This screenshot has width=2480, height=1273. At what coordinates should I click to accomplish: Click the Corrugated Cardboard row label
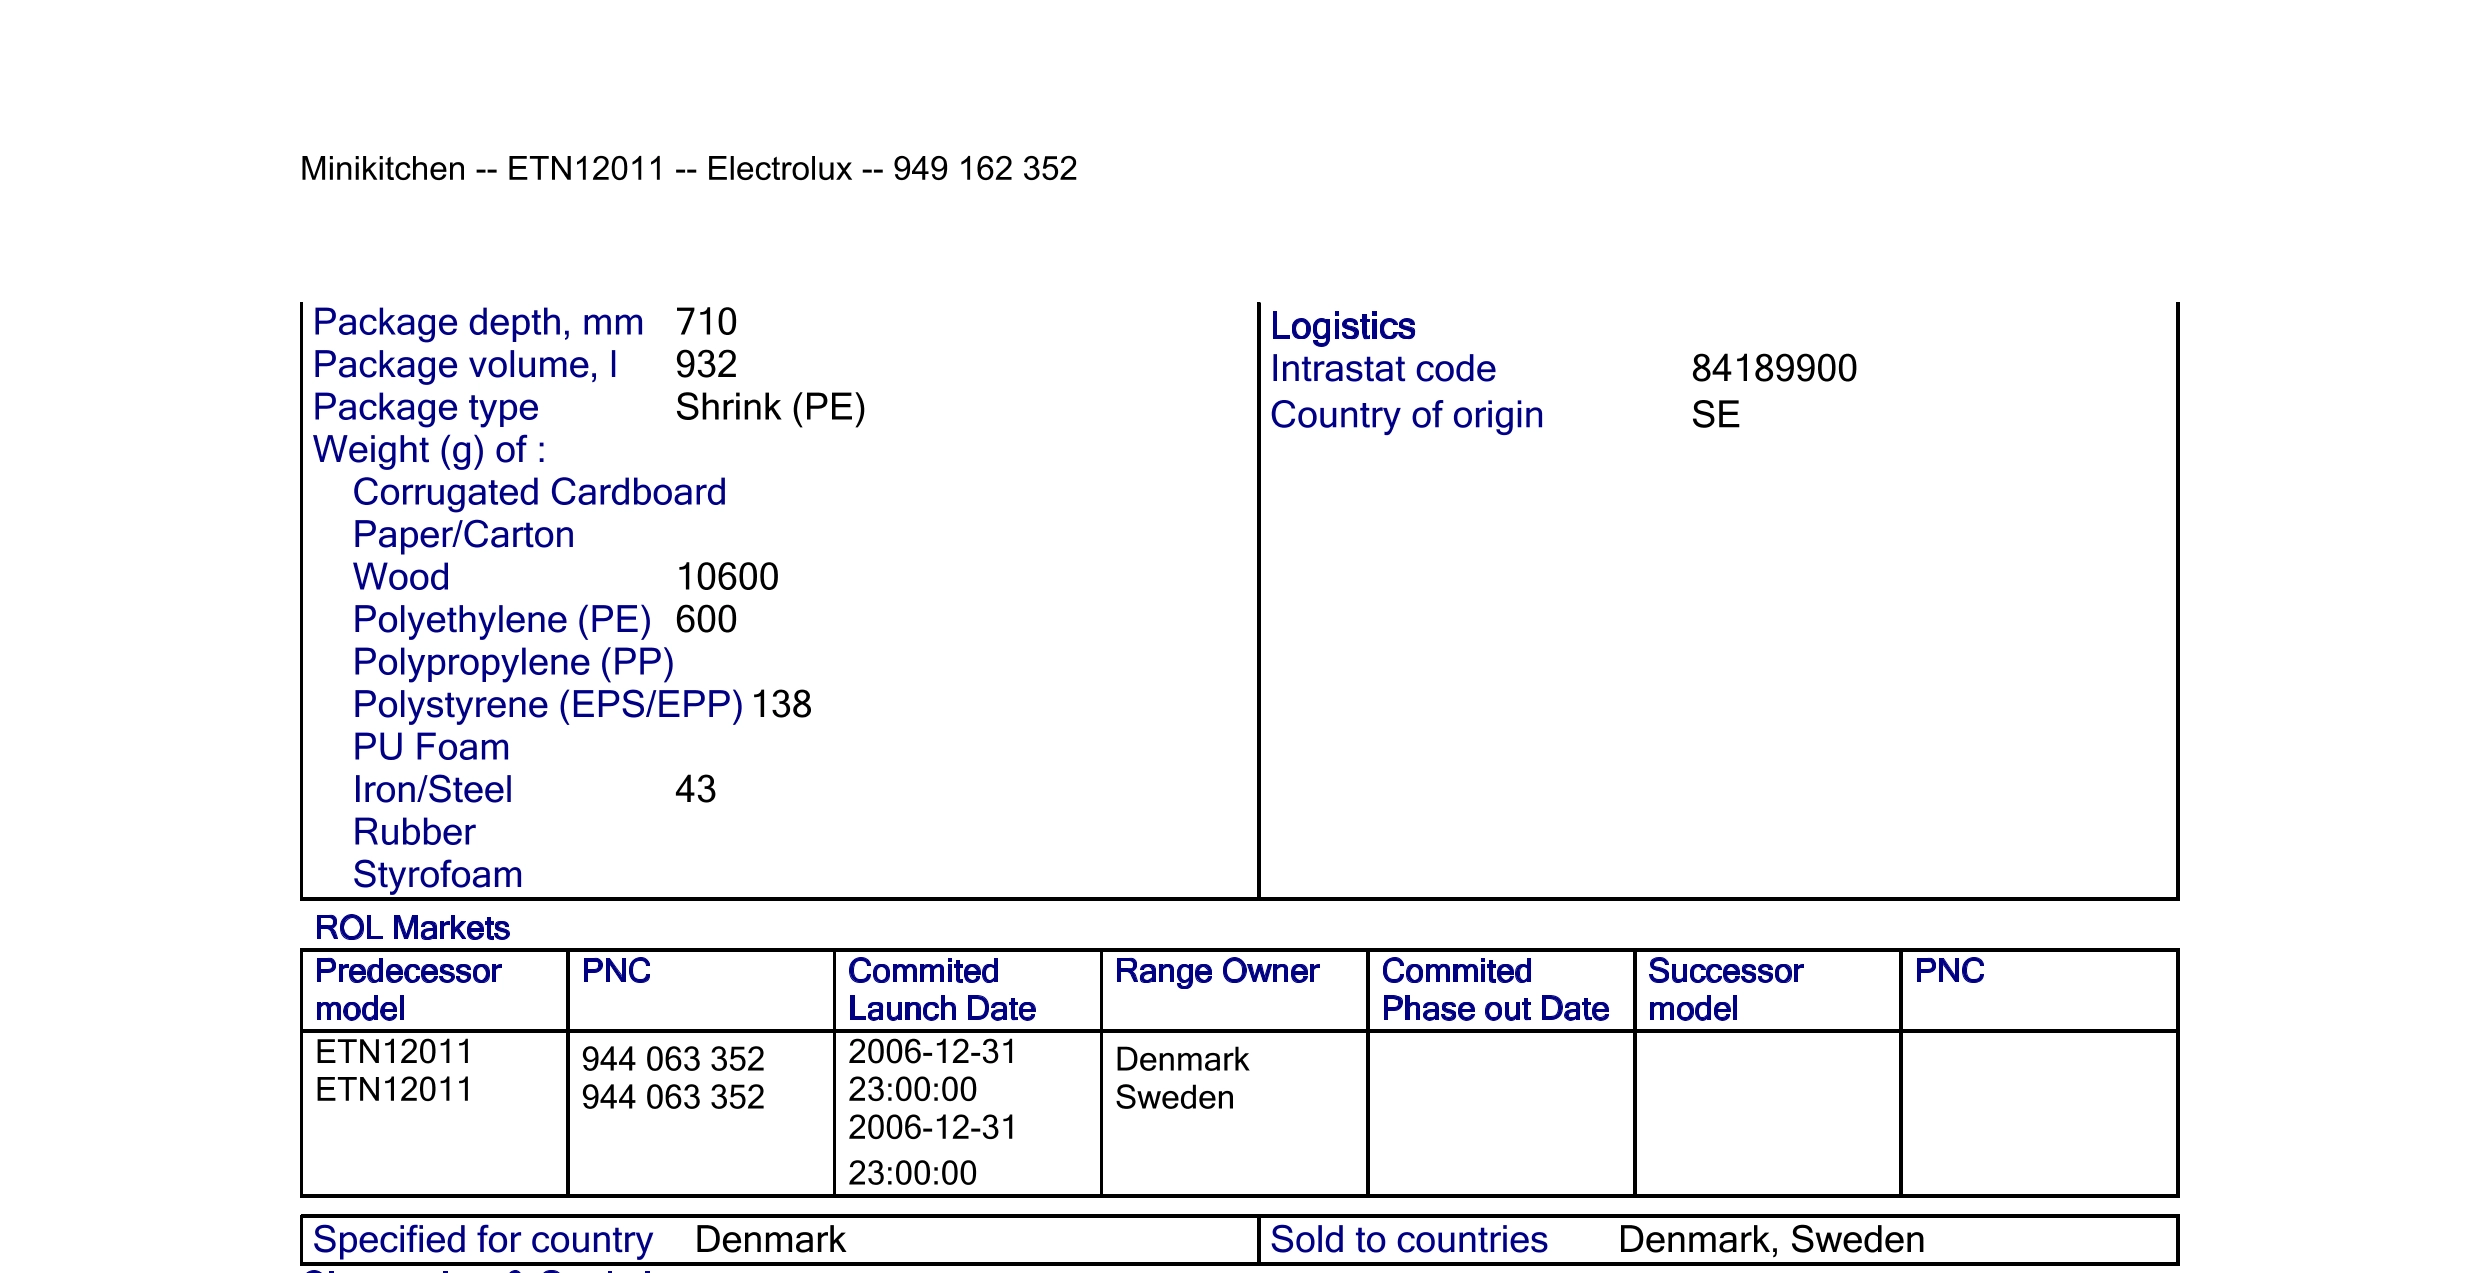pos(540,493)
